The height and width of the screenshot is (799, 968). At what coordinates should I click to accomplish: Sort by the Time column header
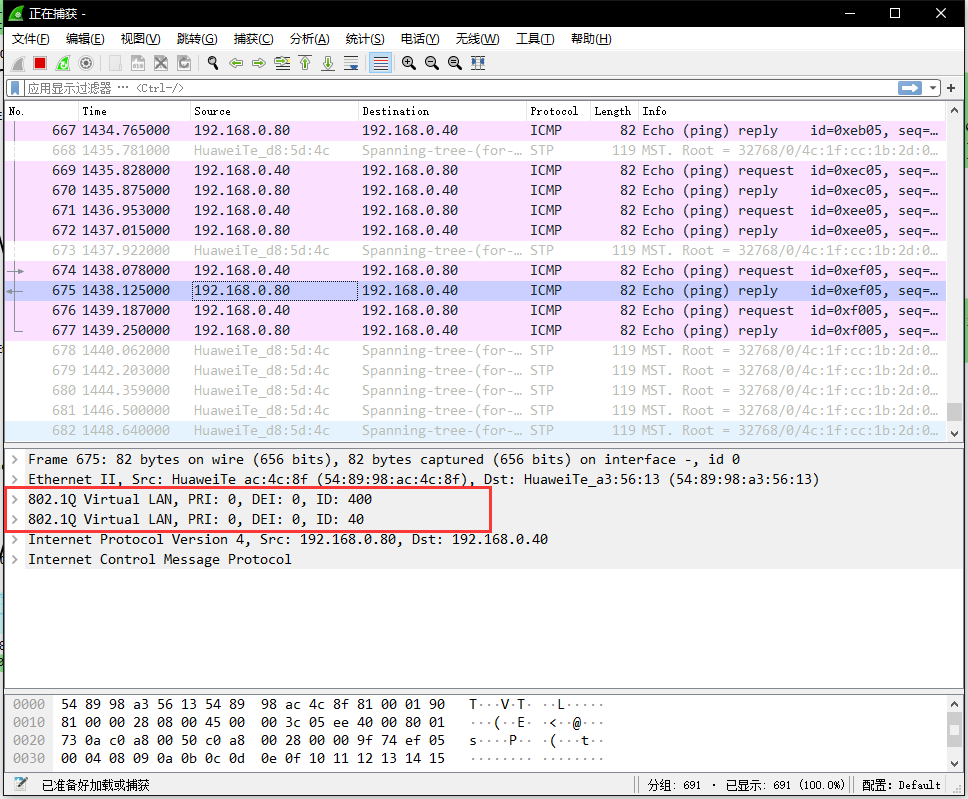[134, 111]
